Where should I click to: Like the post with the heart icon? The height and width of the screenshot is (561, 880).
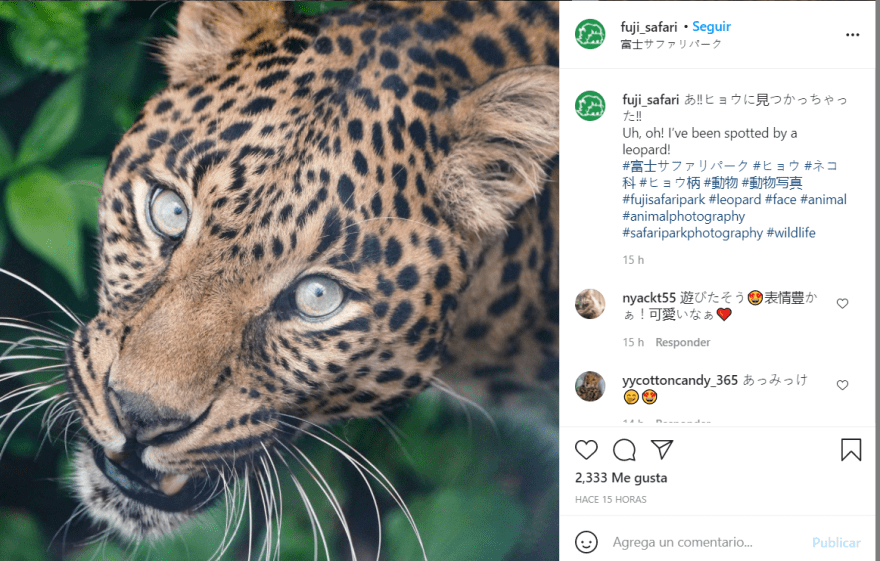587,450
